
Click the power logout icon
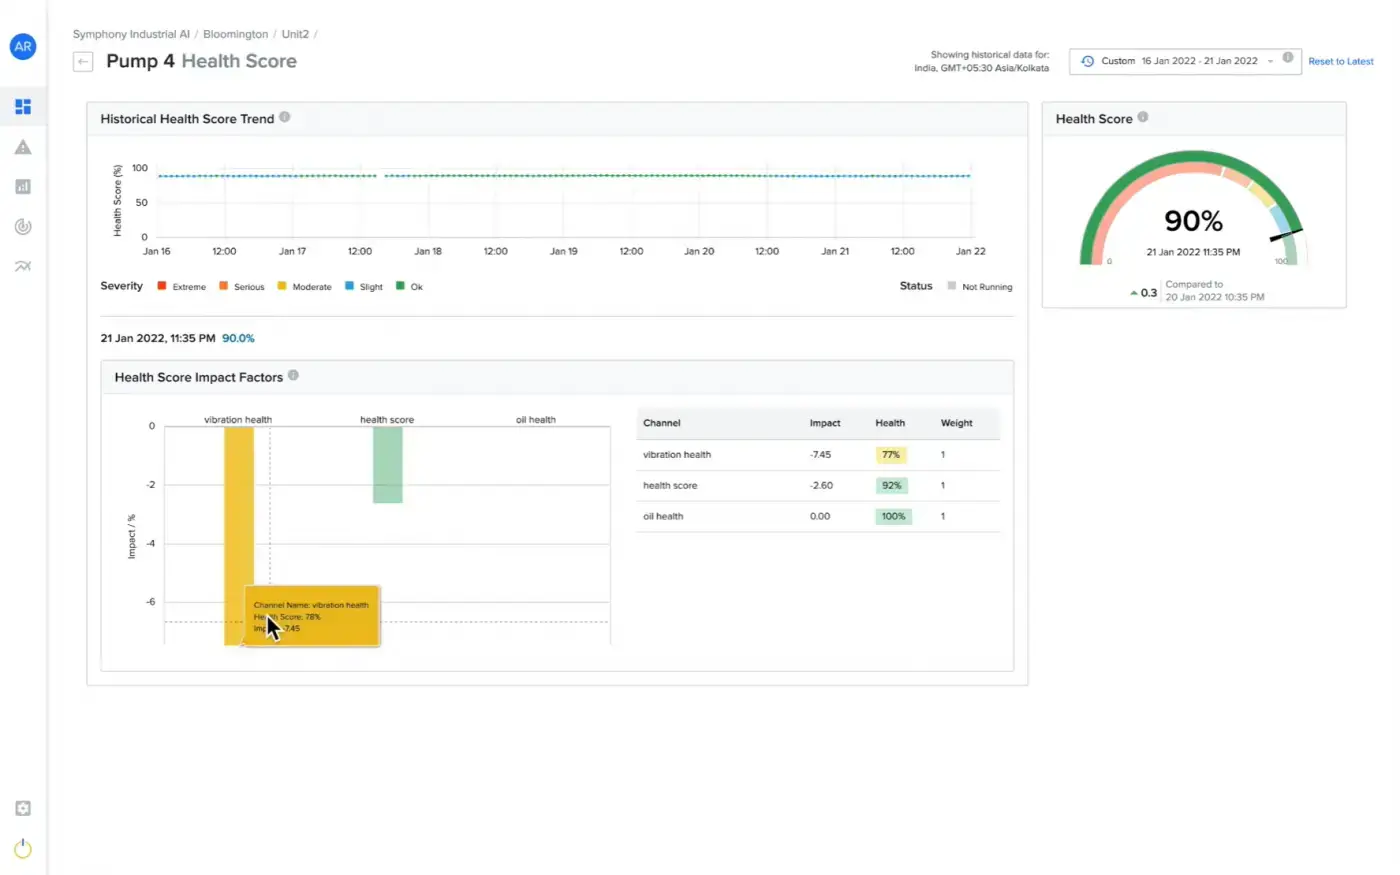point(23,849)
